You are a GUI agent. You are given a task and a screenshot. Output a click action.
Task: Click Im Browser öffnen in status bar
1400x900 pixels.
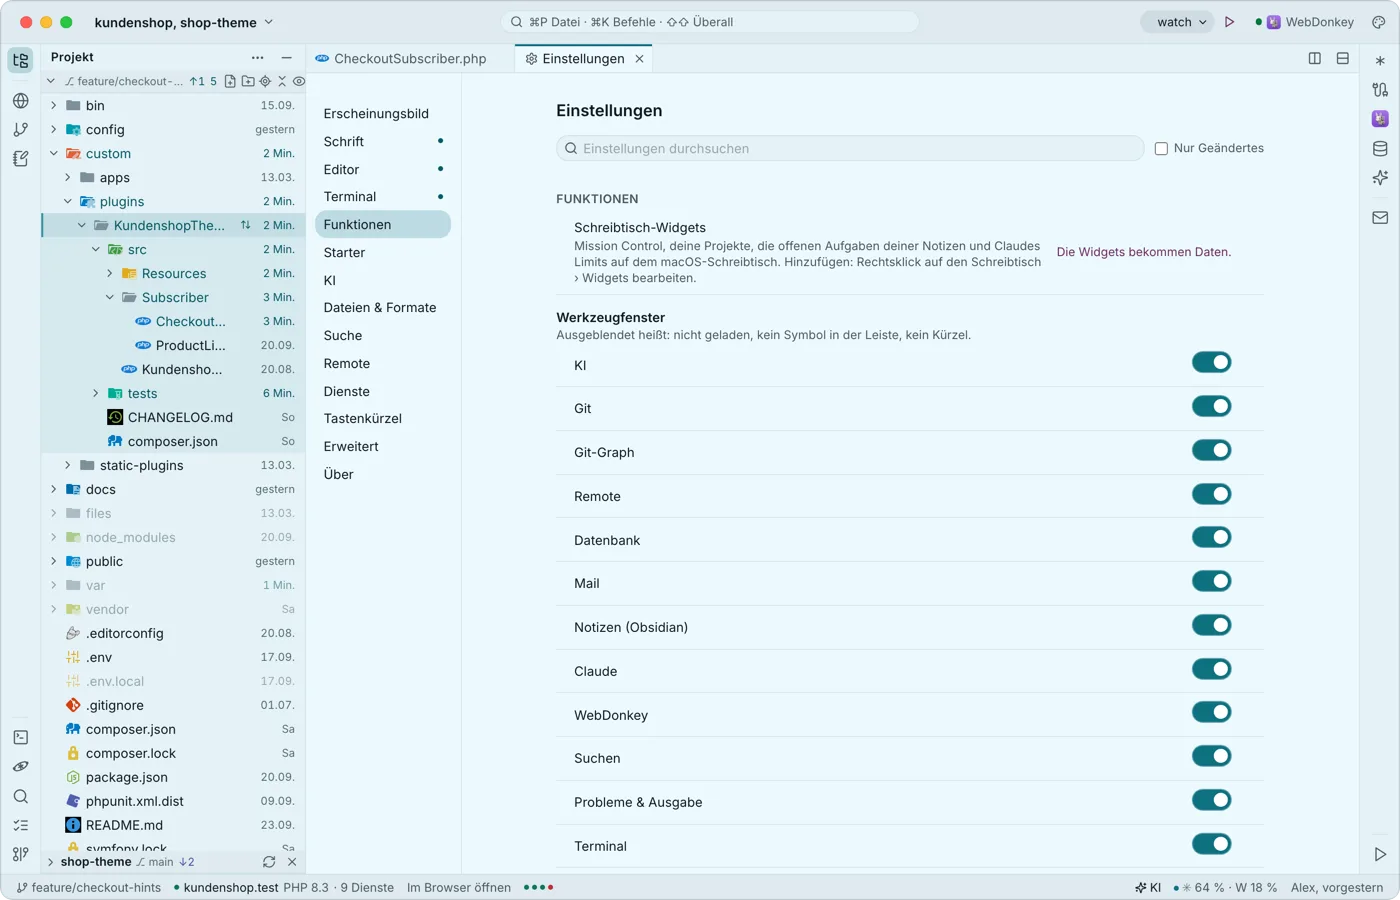coord(459,888)
